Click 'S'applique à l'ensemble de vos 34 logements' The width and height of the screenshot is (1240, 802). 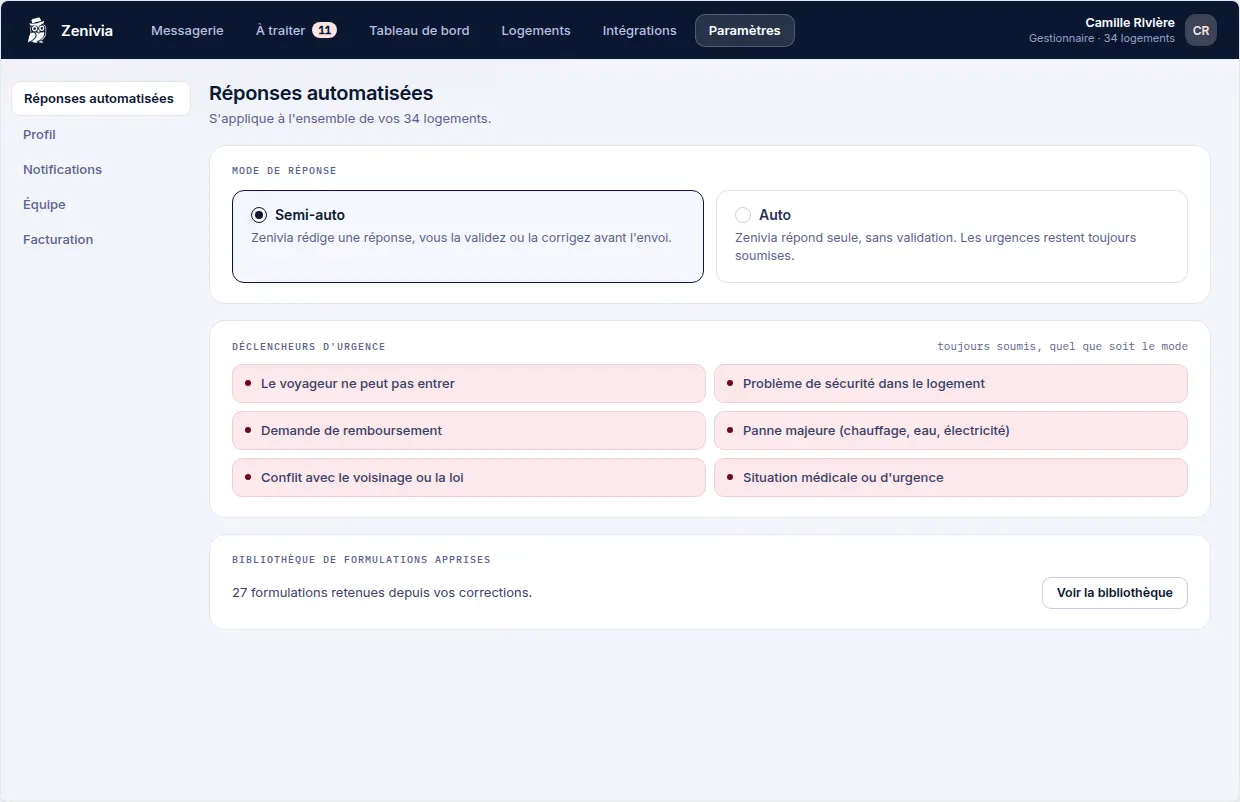[350, 118]
